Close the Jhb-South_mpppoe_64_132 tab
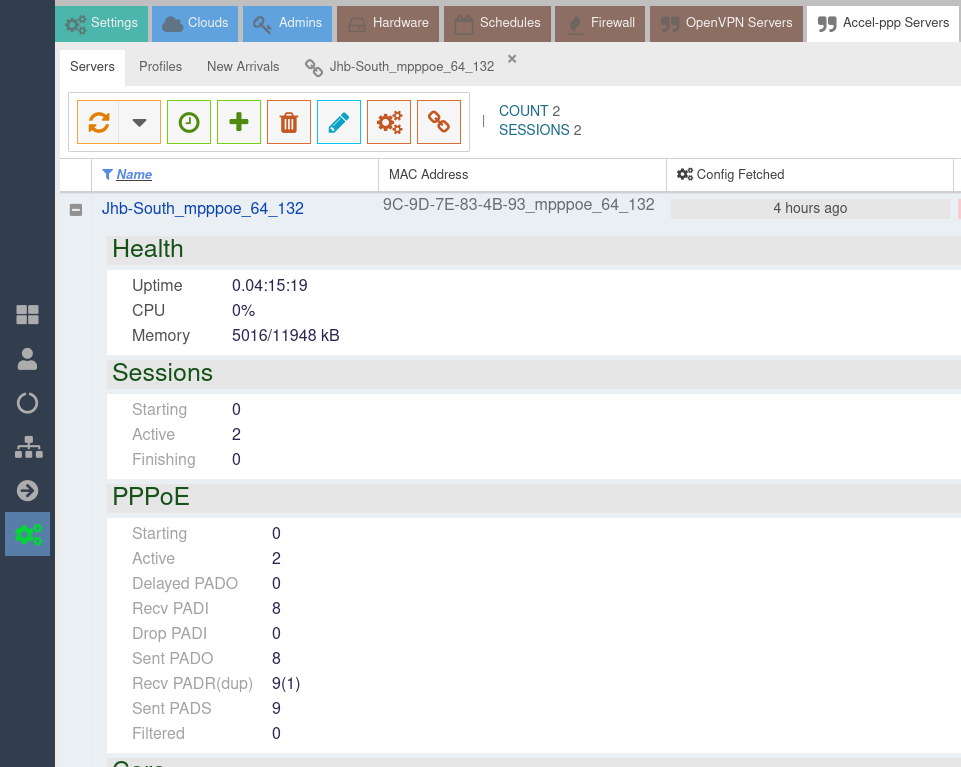 point(512,59)
